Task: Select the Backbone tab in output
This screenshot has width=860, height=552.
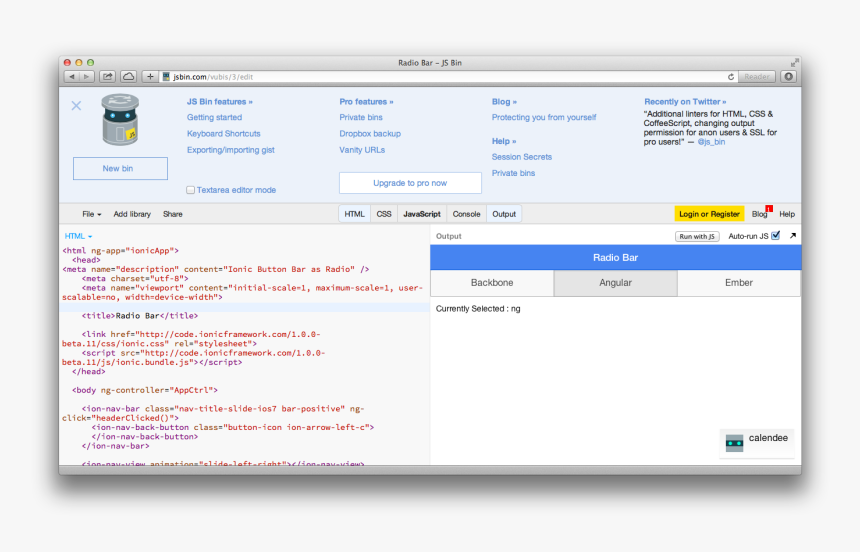Action: (492, 283)
